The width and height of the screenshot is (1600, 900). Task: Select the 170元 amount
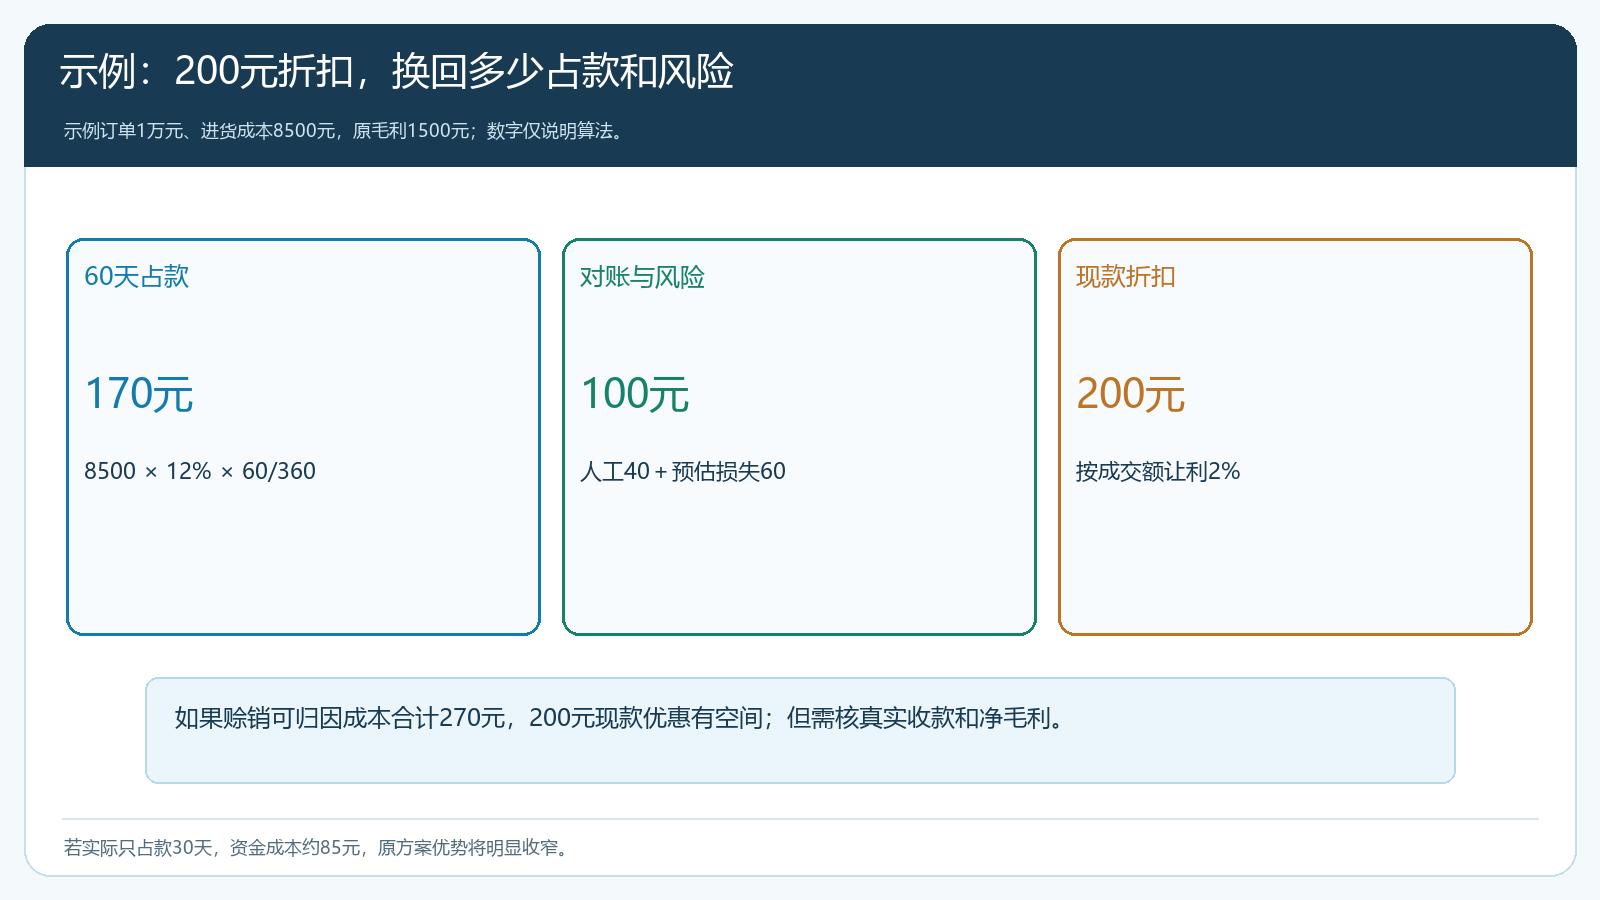[x=139, y=394]
